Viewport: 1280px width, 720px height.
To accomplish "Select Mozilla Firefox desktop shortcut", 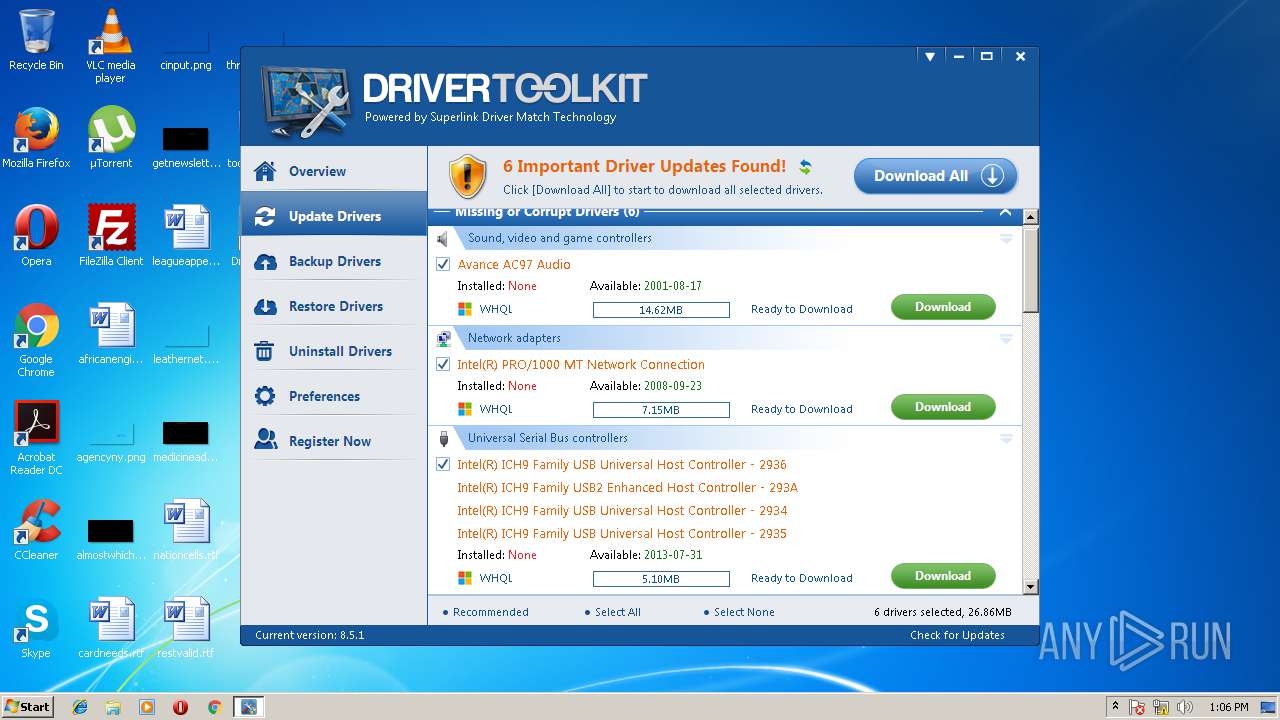I will (36, 138).
